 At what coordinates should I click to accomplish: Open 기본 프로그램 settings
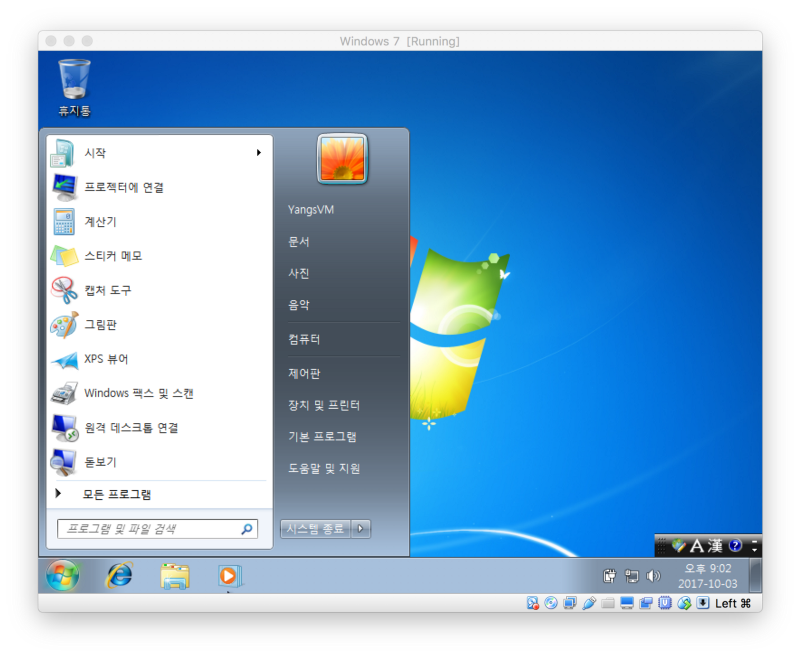point(322,436)
